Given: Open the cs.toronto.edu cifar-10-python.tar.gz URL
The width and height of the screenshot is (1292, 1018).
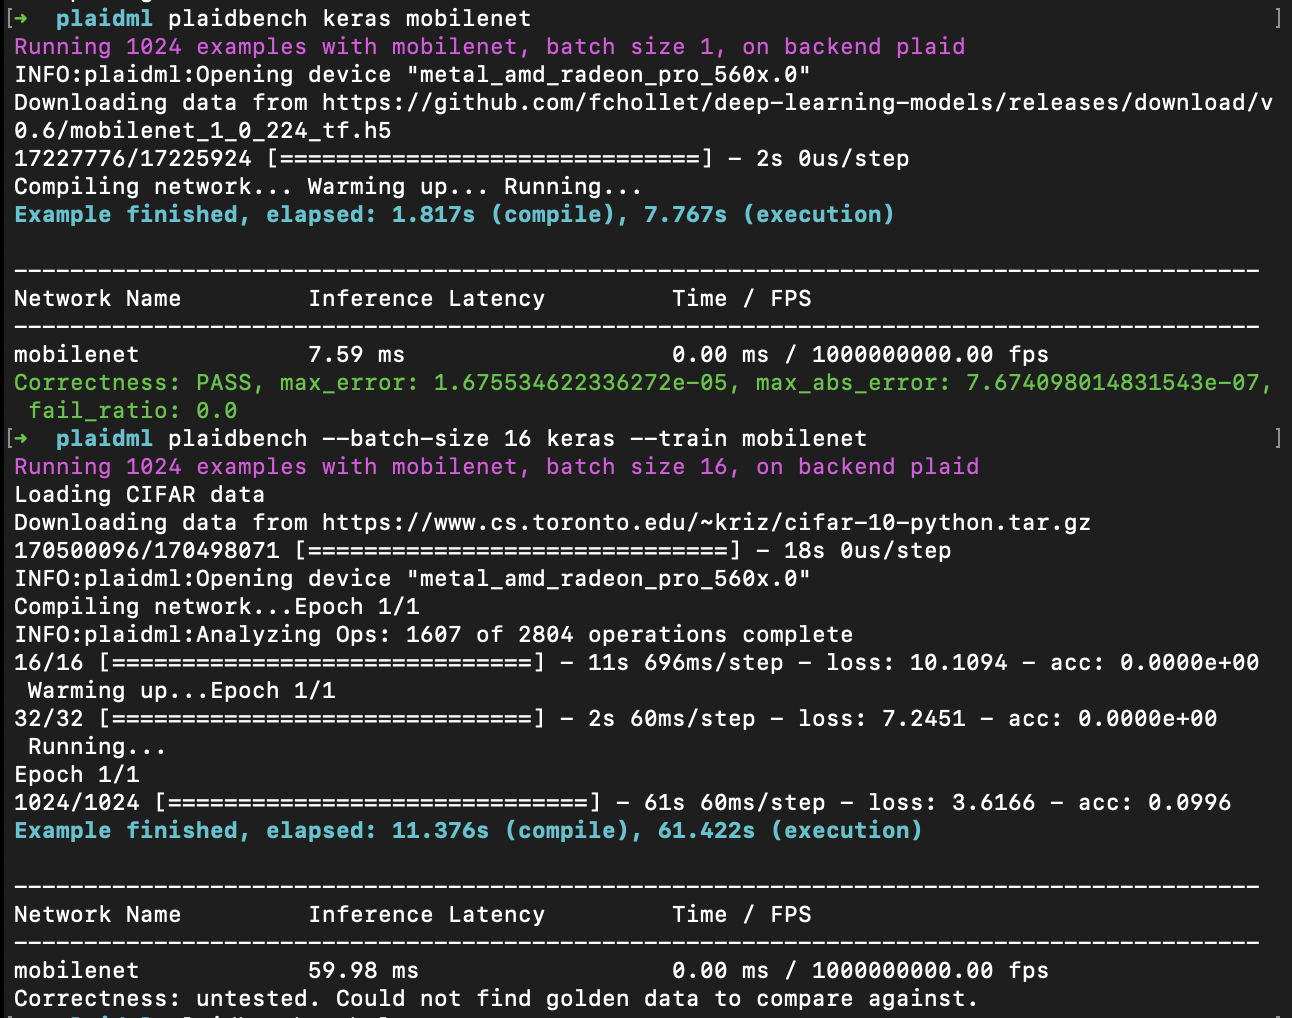Looking at the screenshot, I should tap(706, 522).
